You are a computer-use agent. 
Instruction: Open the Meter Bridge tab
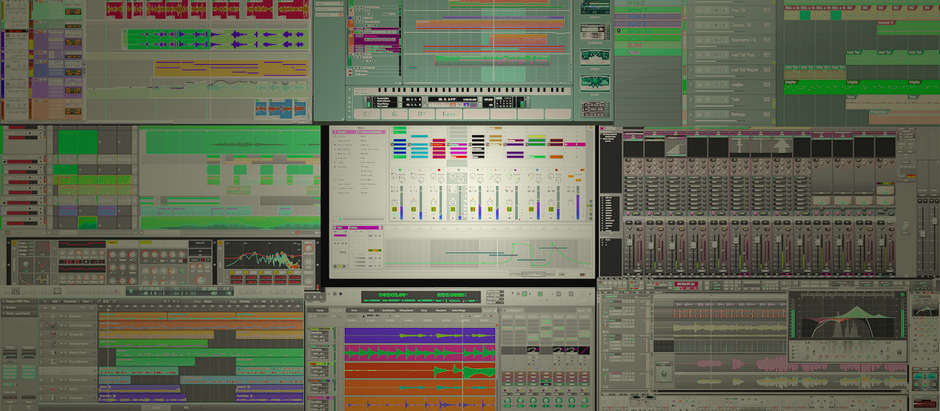click(x=459, y=310)
